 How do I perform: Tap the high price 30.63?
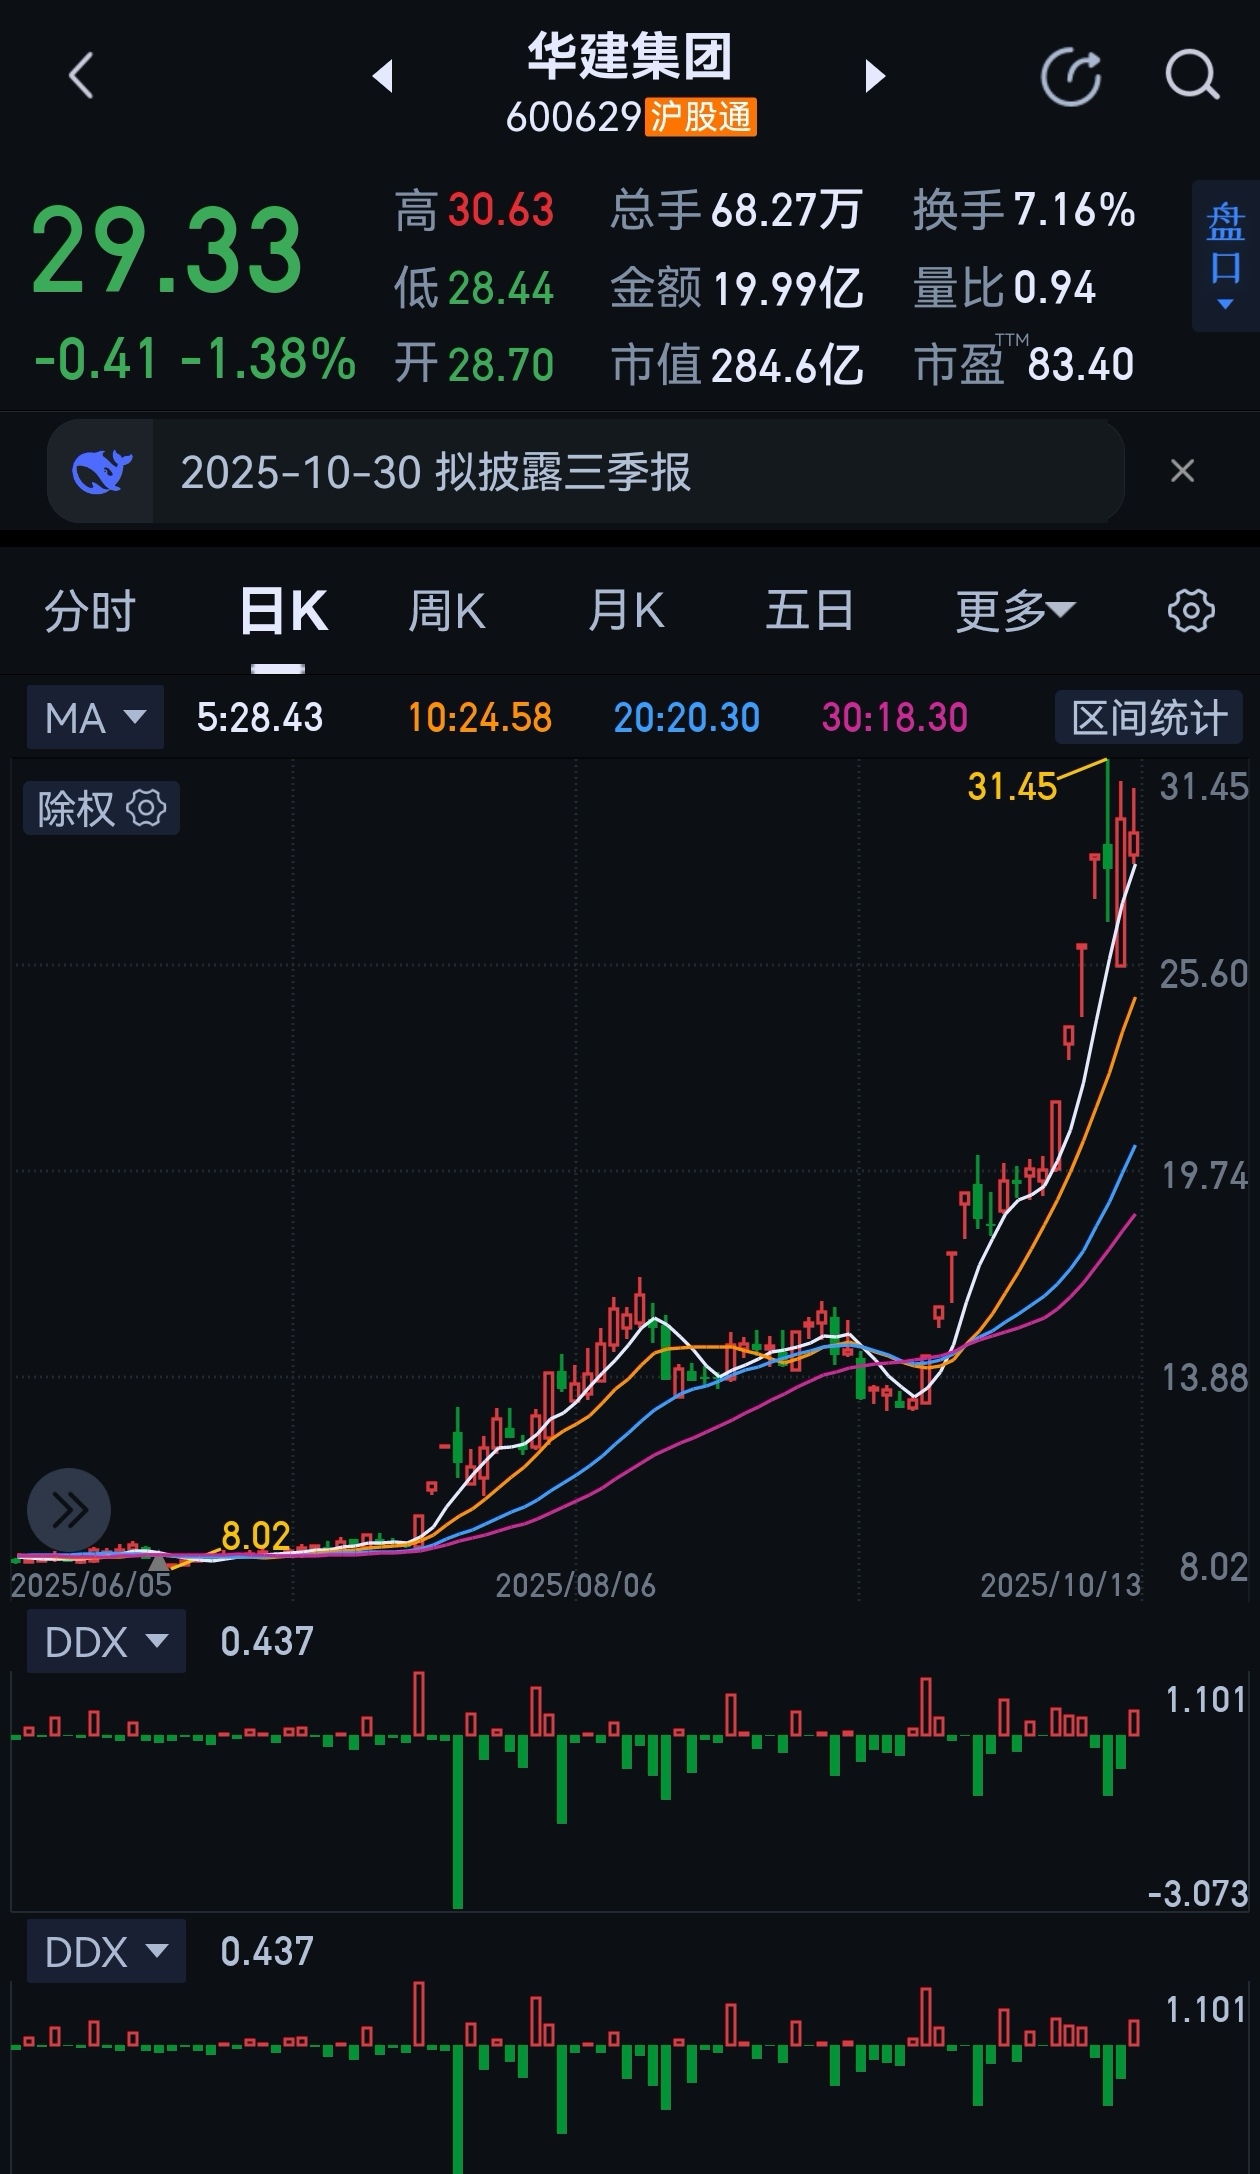[x=501, y=210]
